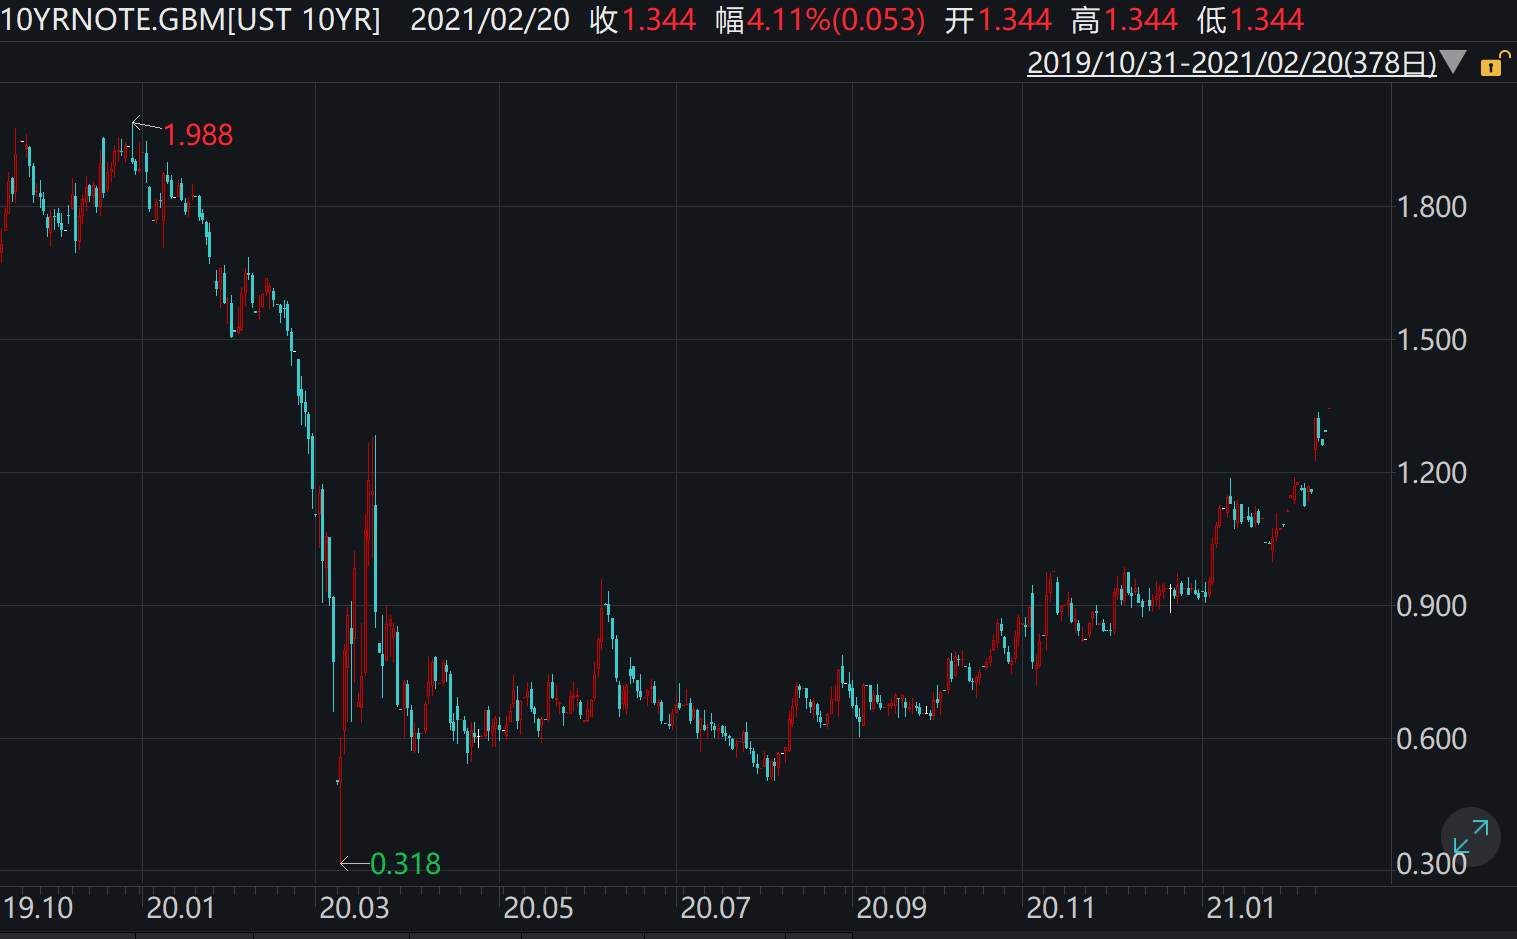Image resolution: width=1517 pixels, height=939 pixels.
Task: Click the low price value after 低
Action: point(1267,20)
